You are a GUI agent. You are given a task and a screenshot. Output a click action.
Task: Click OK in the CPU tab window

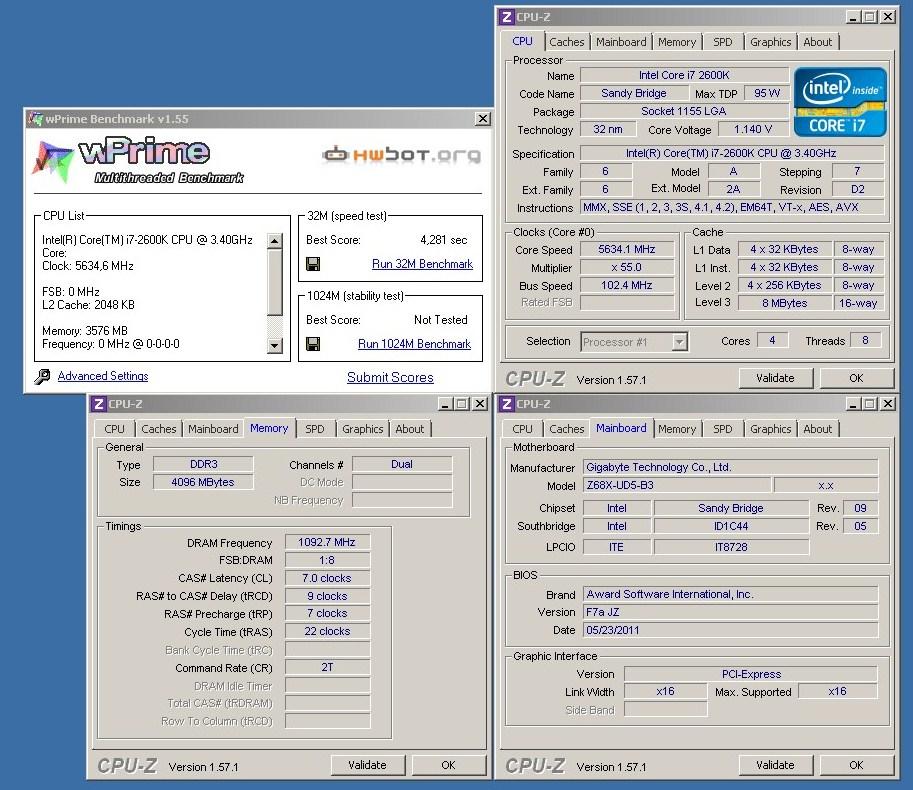[x=856, y=378]
